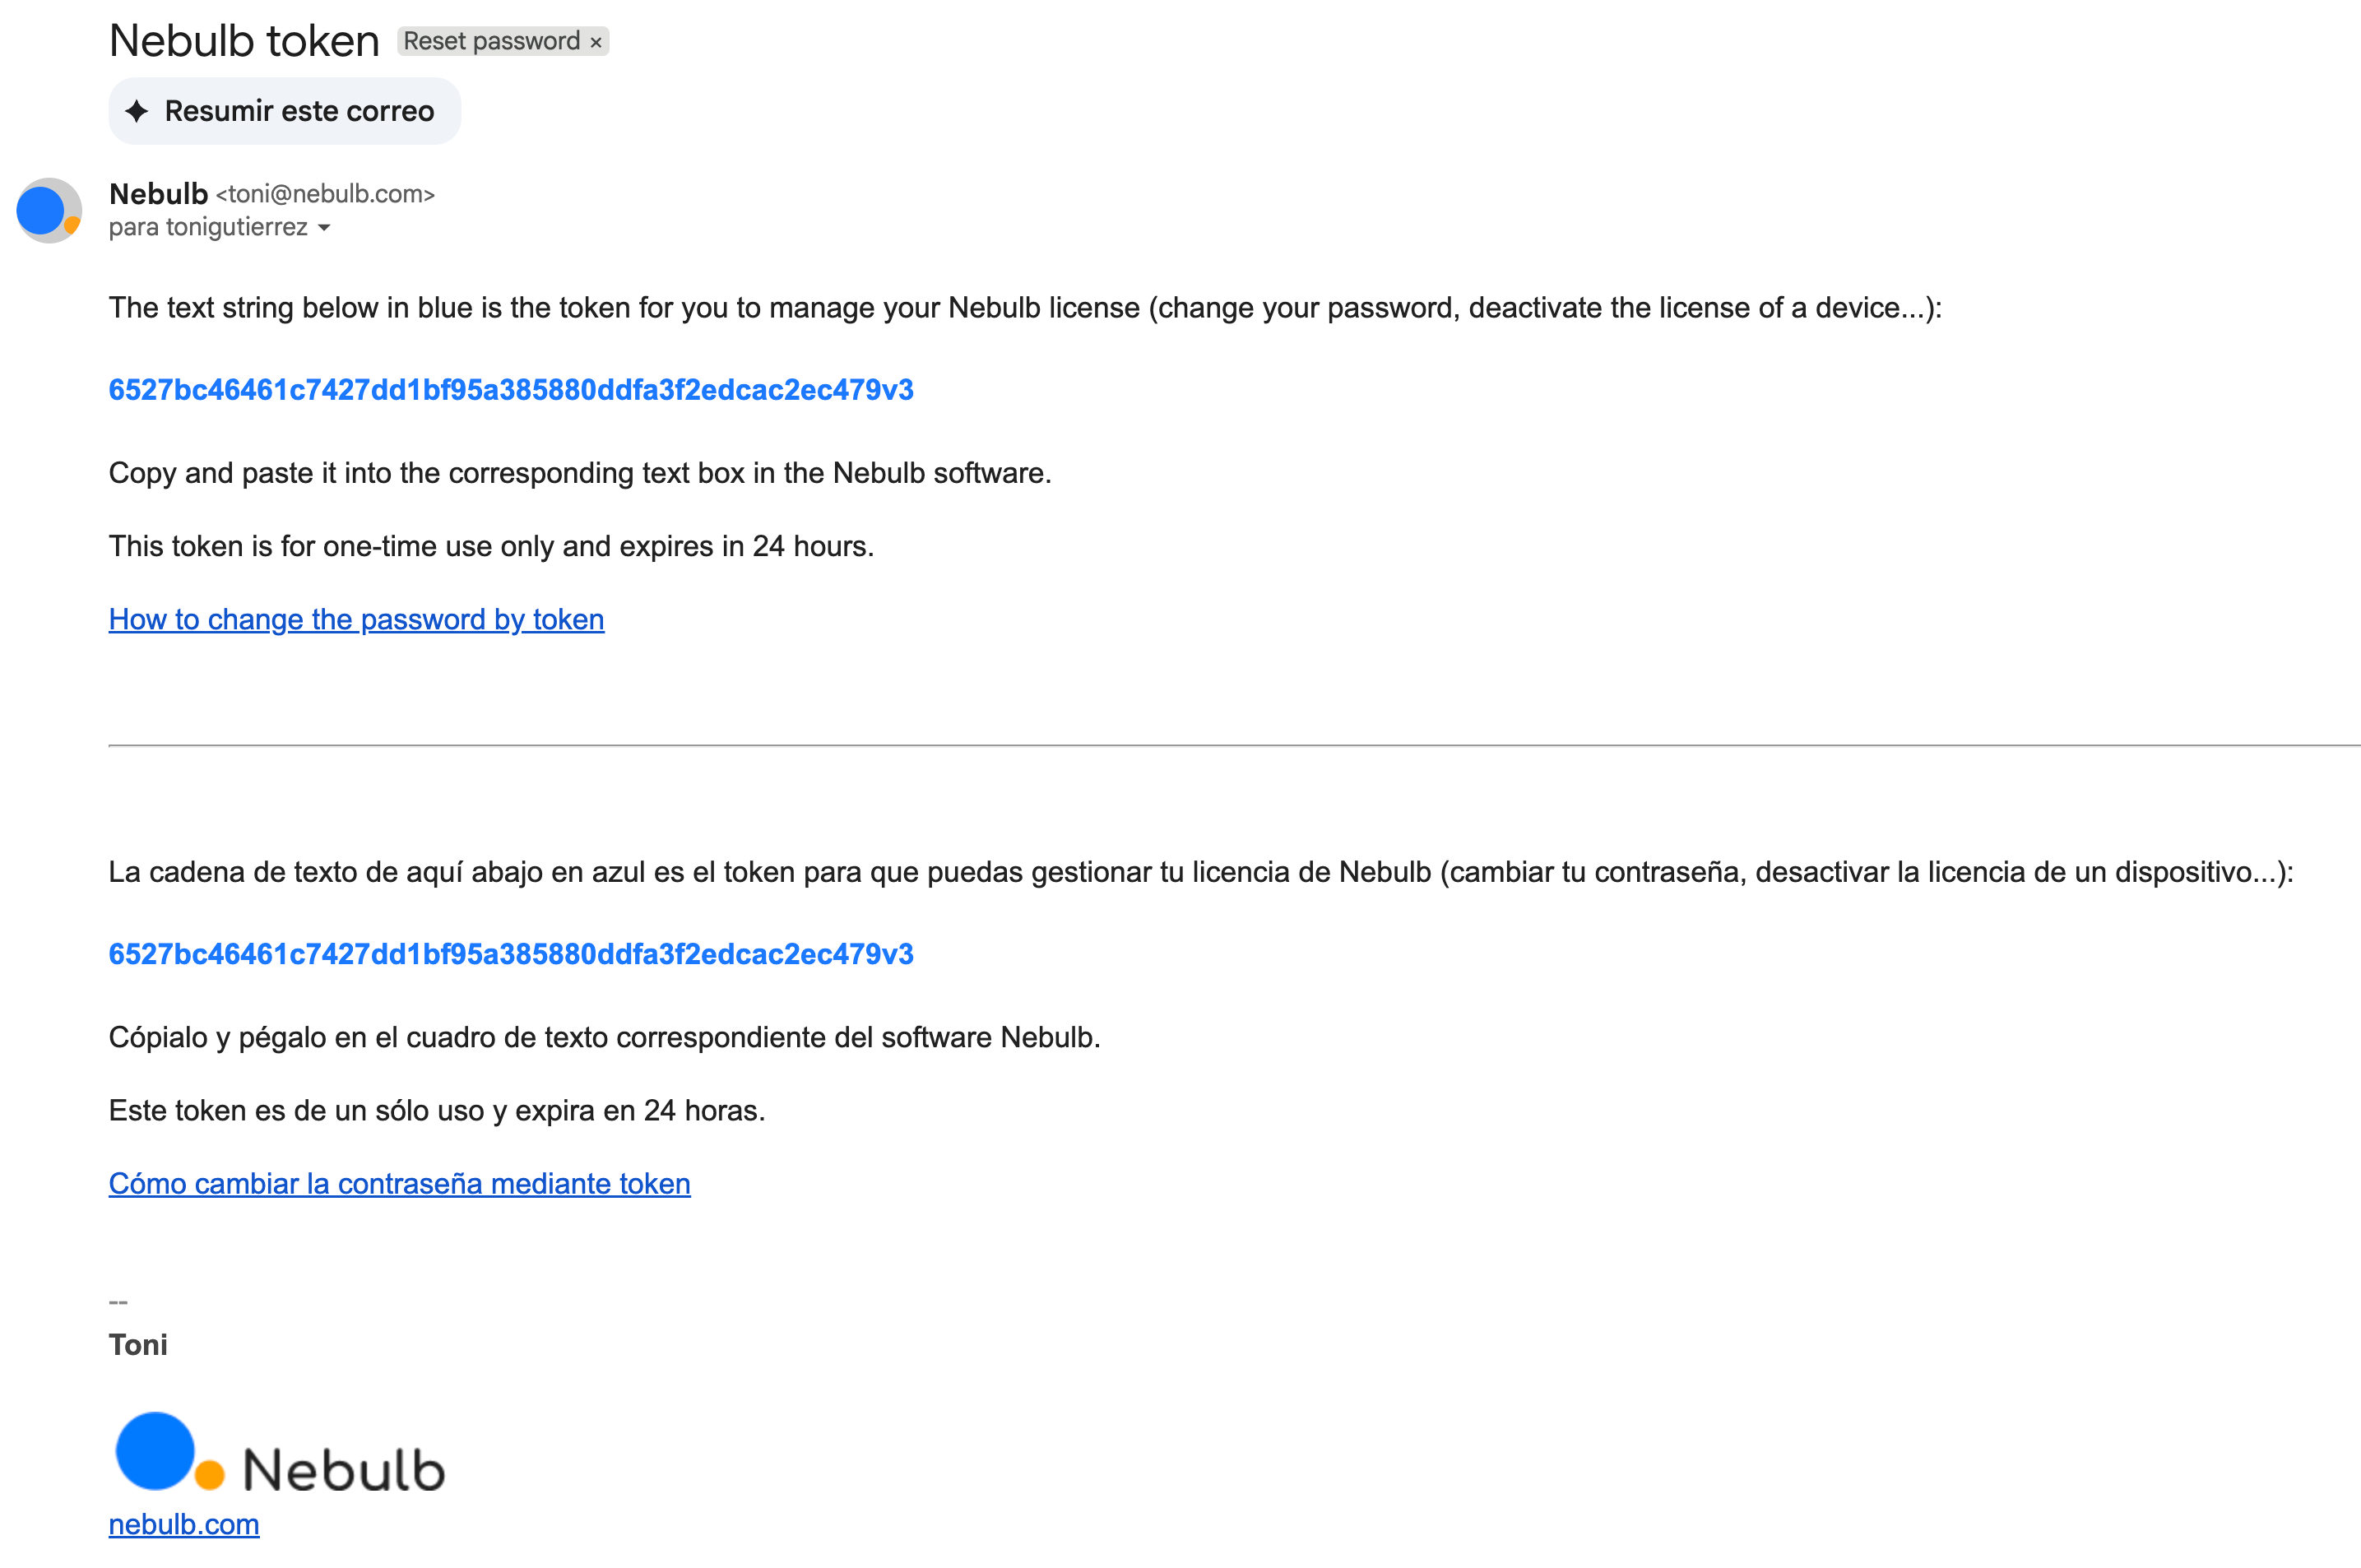Click the "expires in 24 hours" sentence

(x=491, y=546)
